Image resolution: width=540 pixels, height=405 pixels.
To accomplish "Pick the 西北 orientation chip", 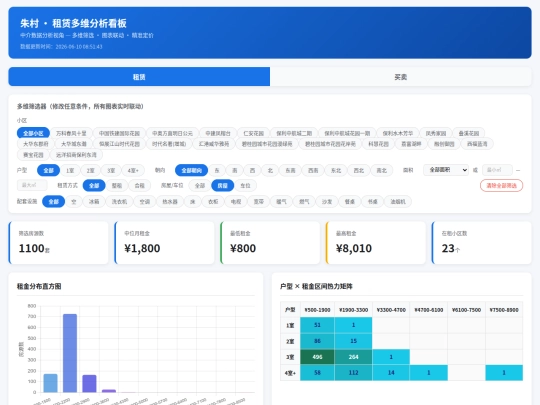I will click(x=359, y=170).
